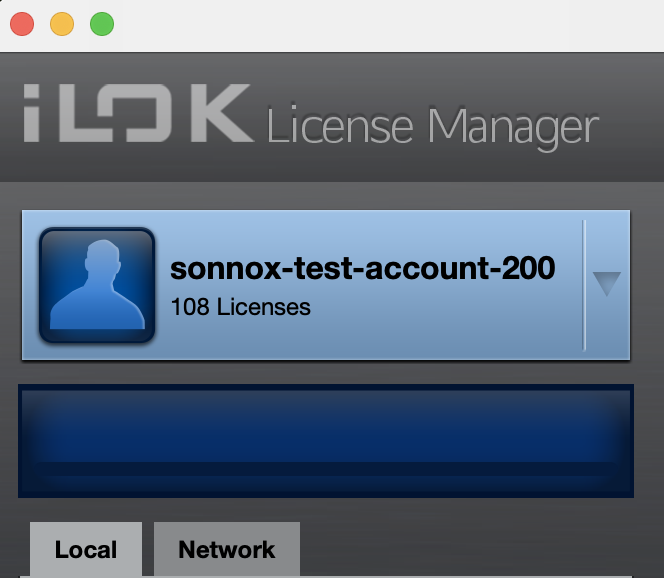Select the sonnox-test-account-200 account name
Screen dimensions: 664x578
click(x=362, y=268)
